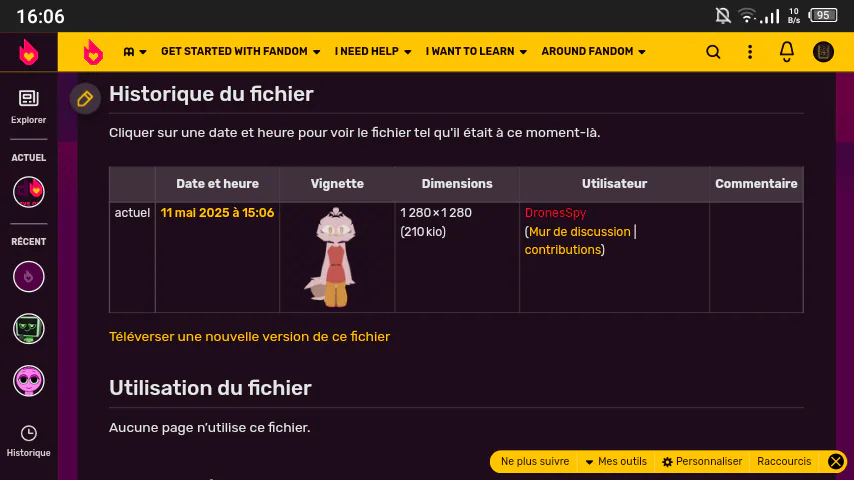Image resolution: width=854 pixels, height=480 pixels.
Task: Click the 1 280×1 280 dimensions text
Action: (x=436, y=212)
